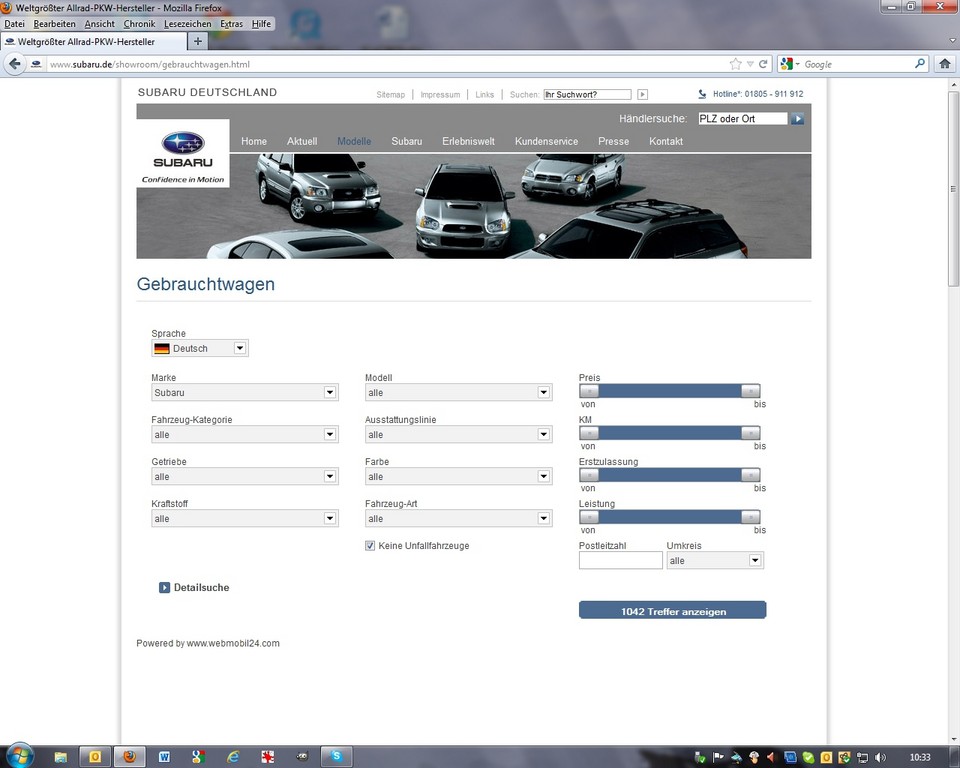960x768 pixels.
Task: Open the Farbe dropdown
Action: [x=459, y=476]
